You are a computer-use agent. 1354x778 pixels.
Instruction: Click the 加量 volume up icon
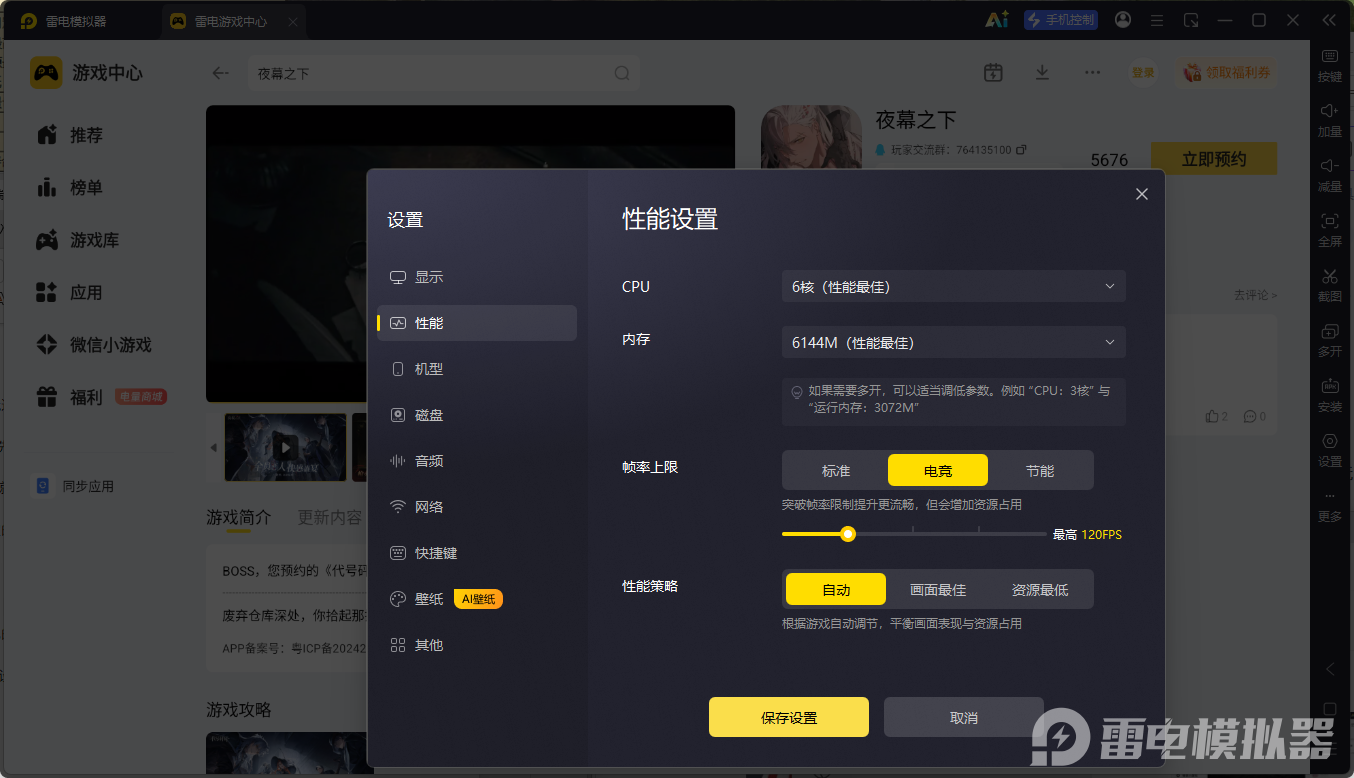(1330, 112)
